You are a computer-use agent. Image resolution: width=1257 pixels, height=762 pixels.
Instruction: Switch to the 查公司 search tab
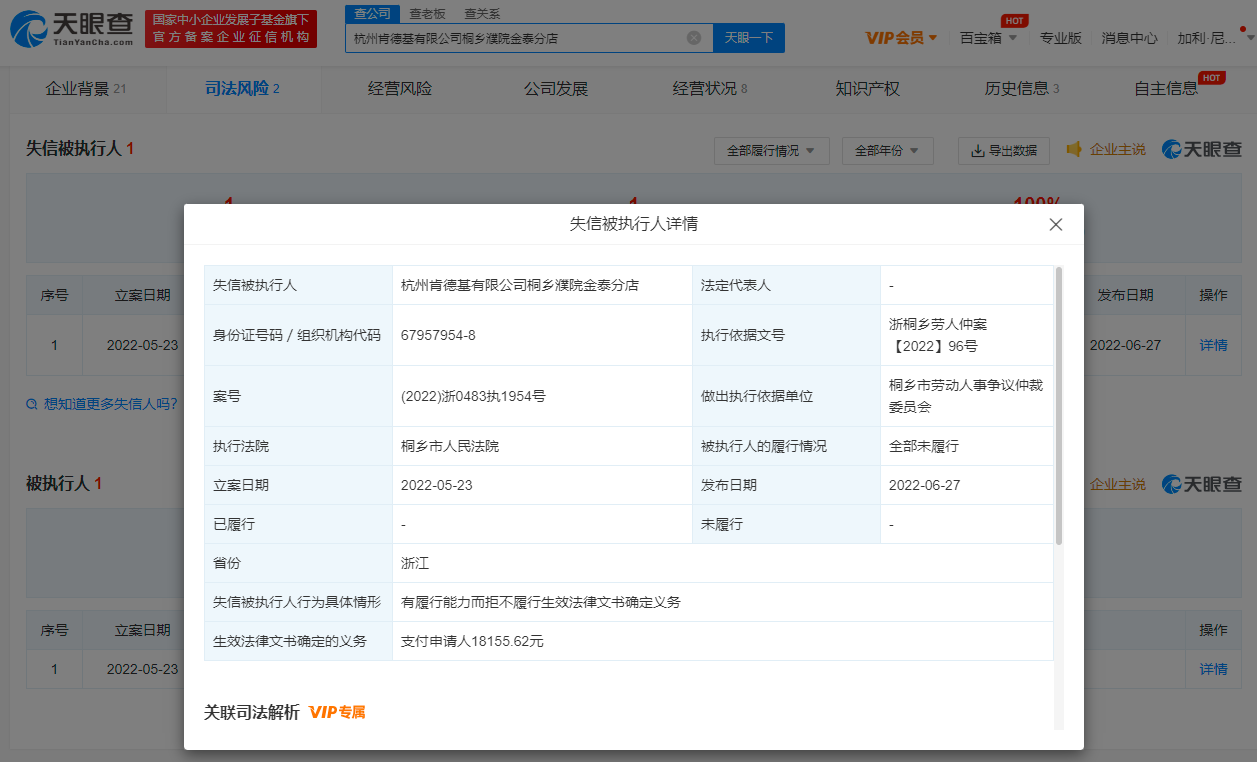372,13
